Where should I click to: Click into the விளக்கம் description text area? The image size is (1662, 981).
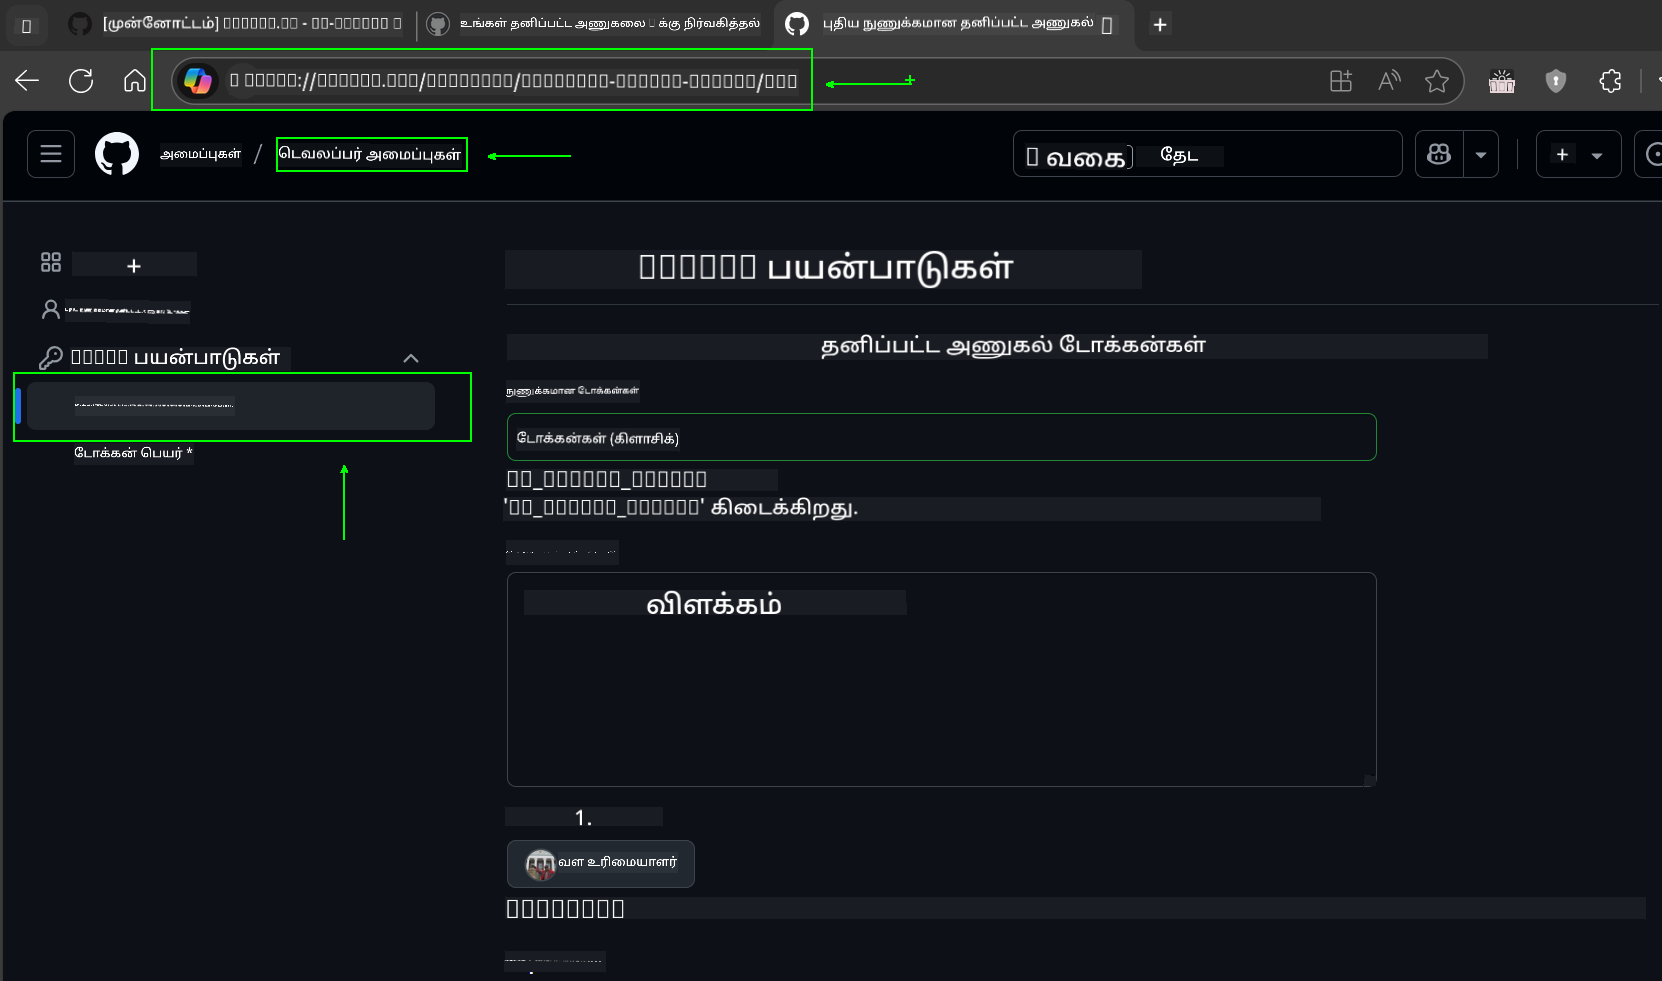pos(941,679)
